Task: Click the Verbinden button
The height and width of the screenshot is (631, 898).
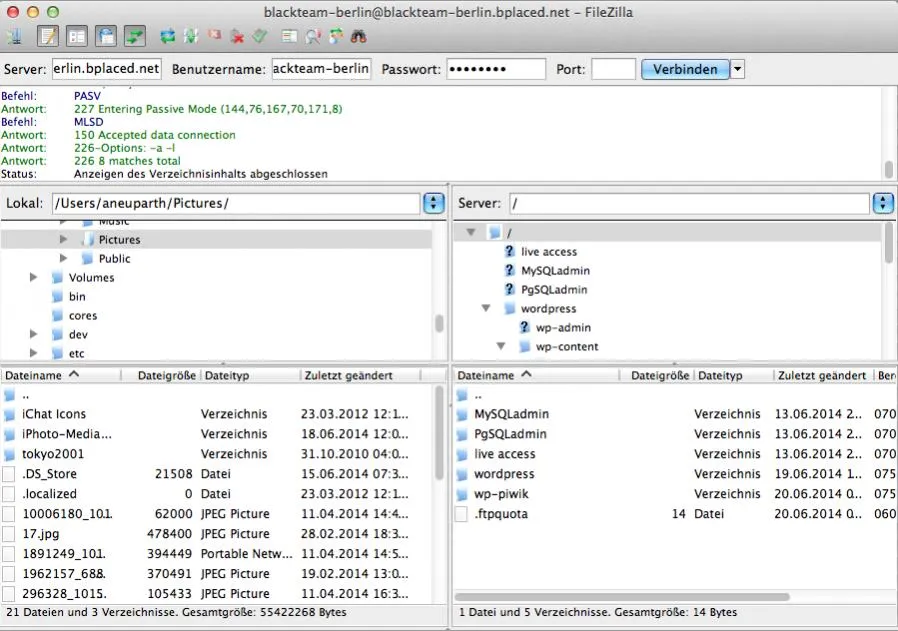Action: pos(686,69)
